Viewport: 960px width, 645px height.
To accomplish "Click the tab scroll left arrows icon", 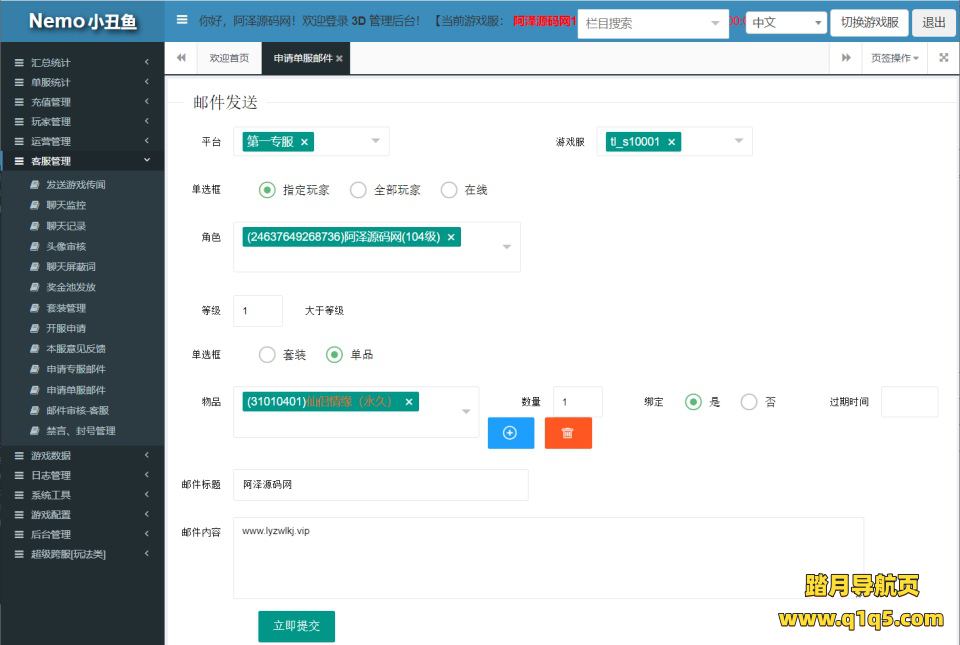I will point(181,58).
